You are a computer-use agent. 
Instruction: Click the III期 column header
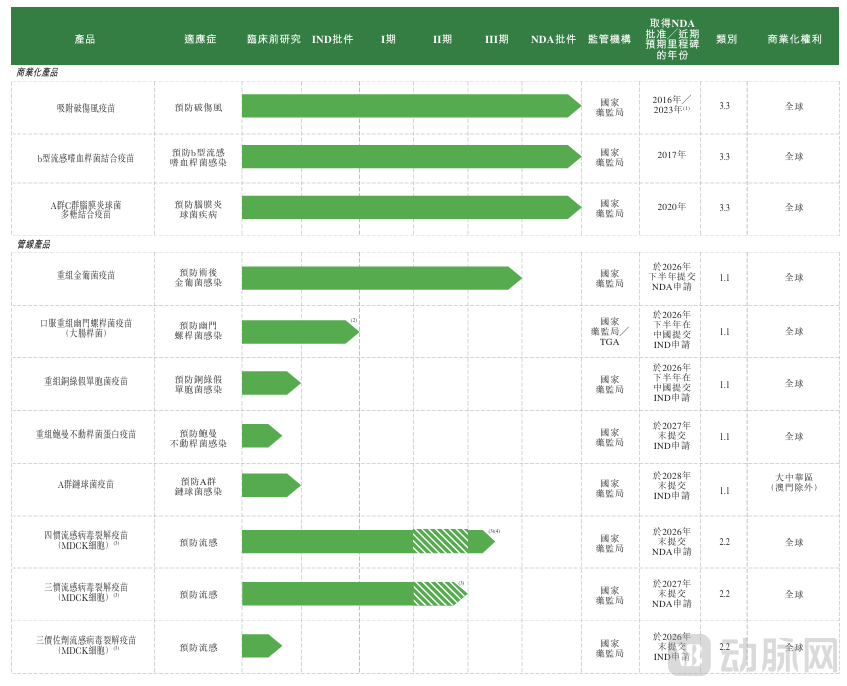[x=496, y=39]
